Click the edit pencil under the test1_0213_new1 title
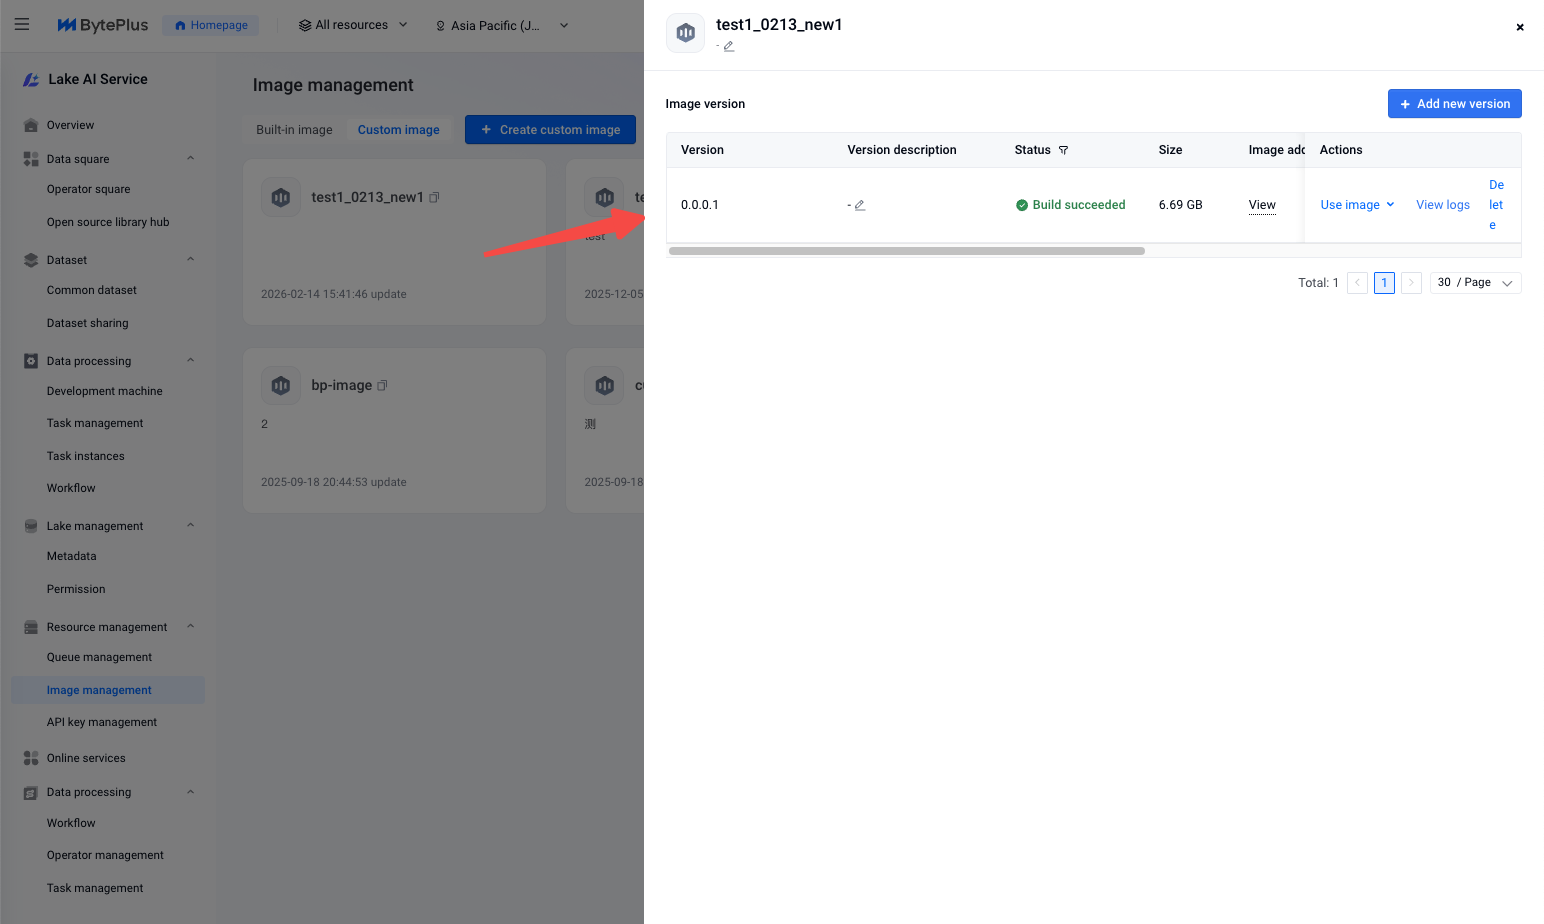1544x924 pixels. point(729,46)
